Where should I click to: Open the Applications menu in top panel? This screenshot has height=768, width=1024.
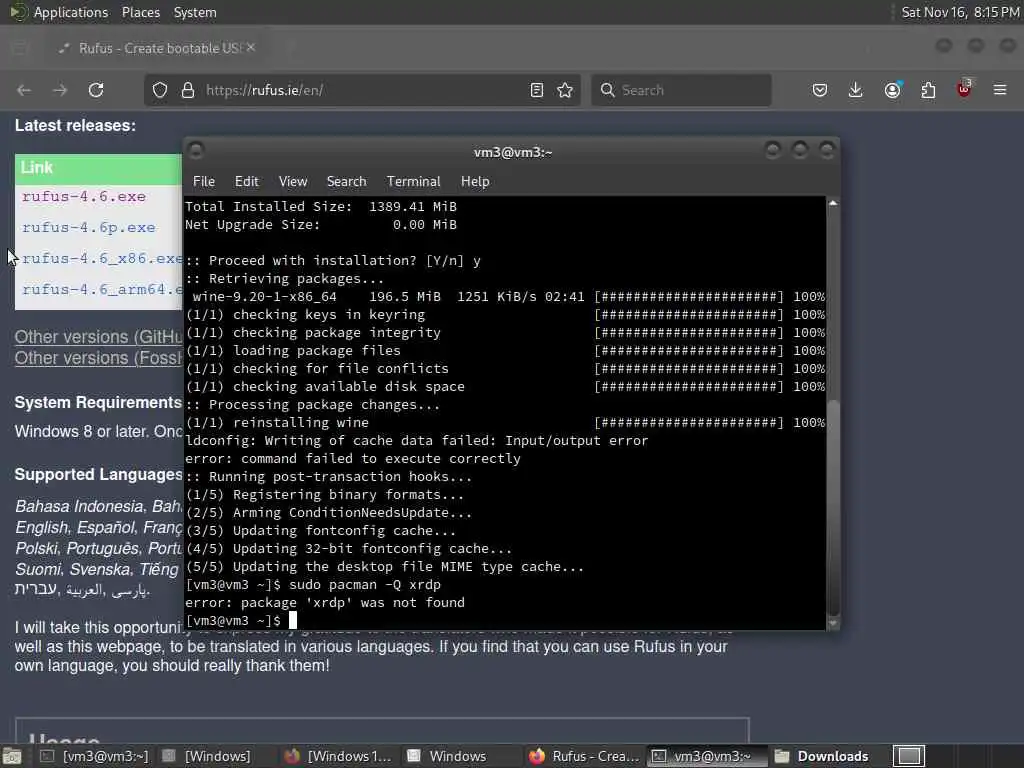(x=71, y=12)
